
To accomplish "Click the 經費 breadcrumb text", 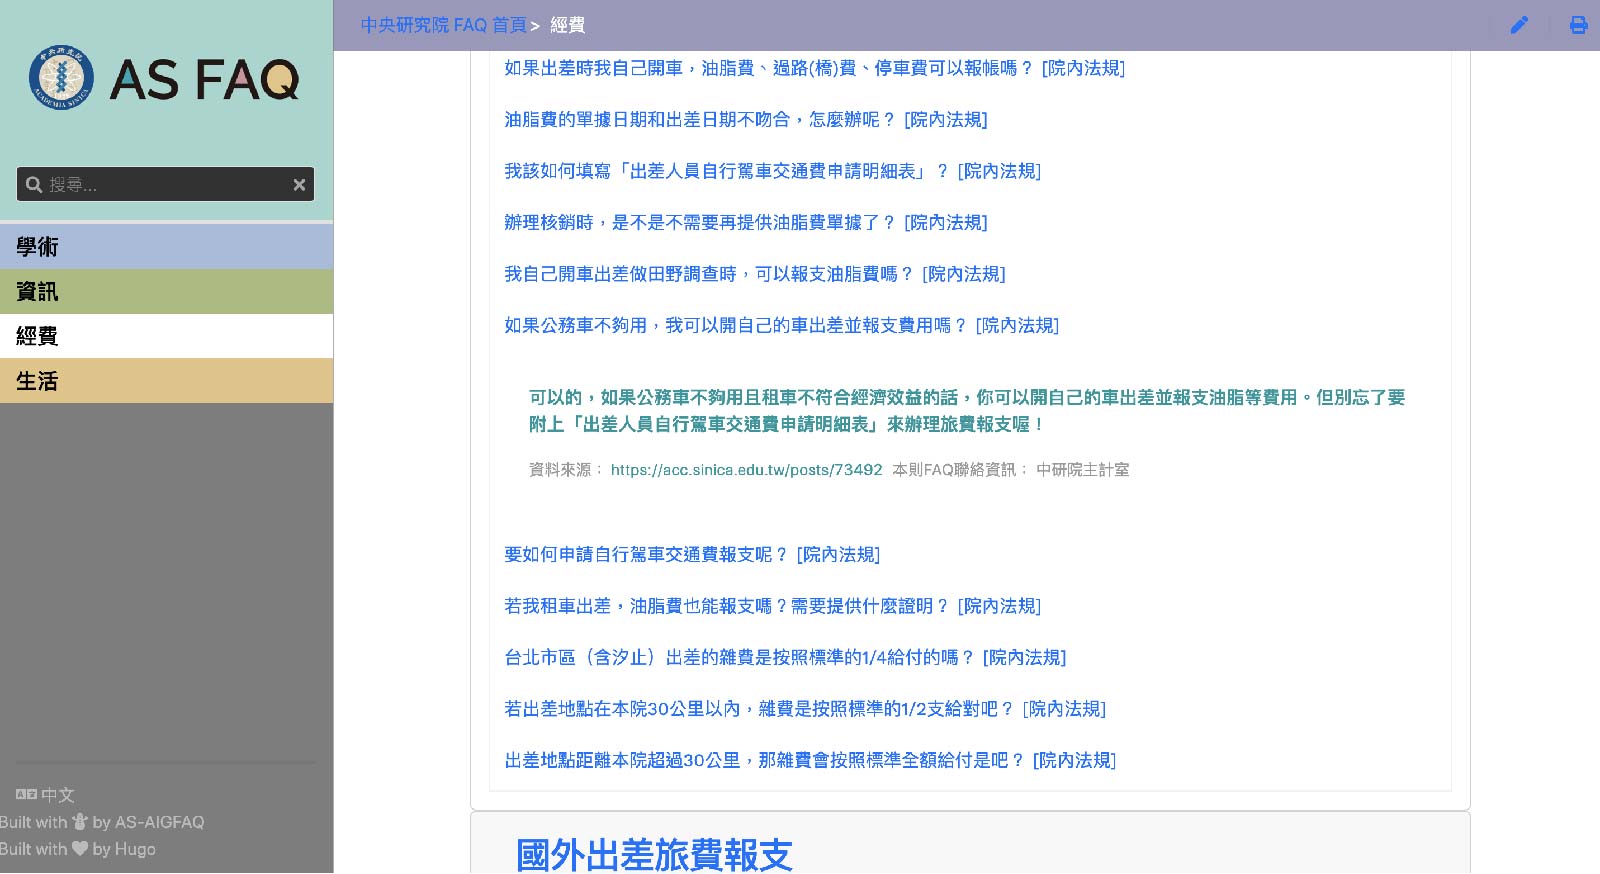I will pyautogui.click(x=568, y=25).
